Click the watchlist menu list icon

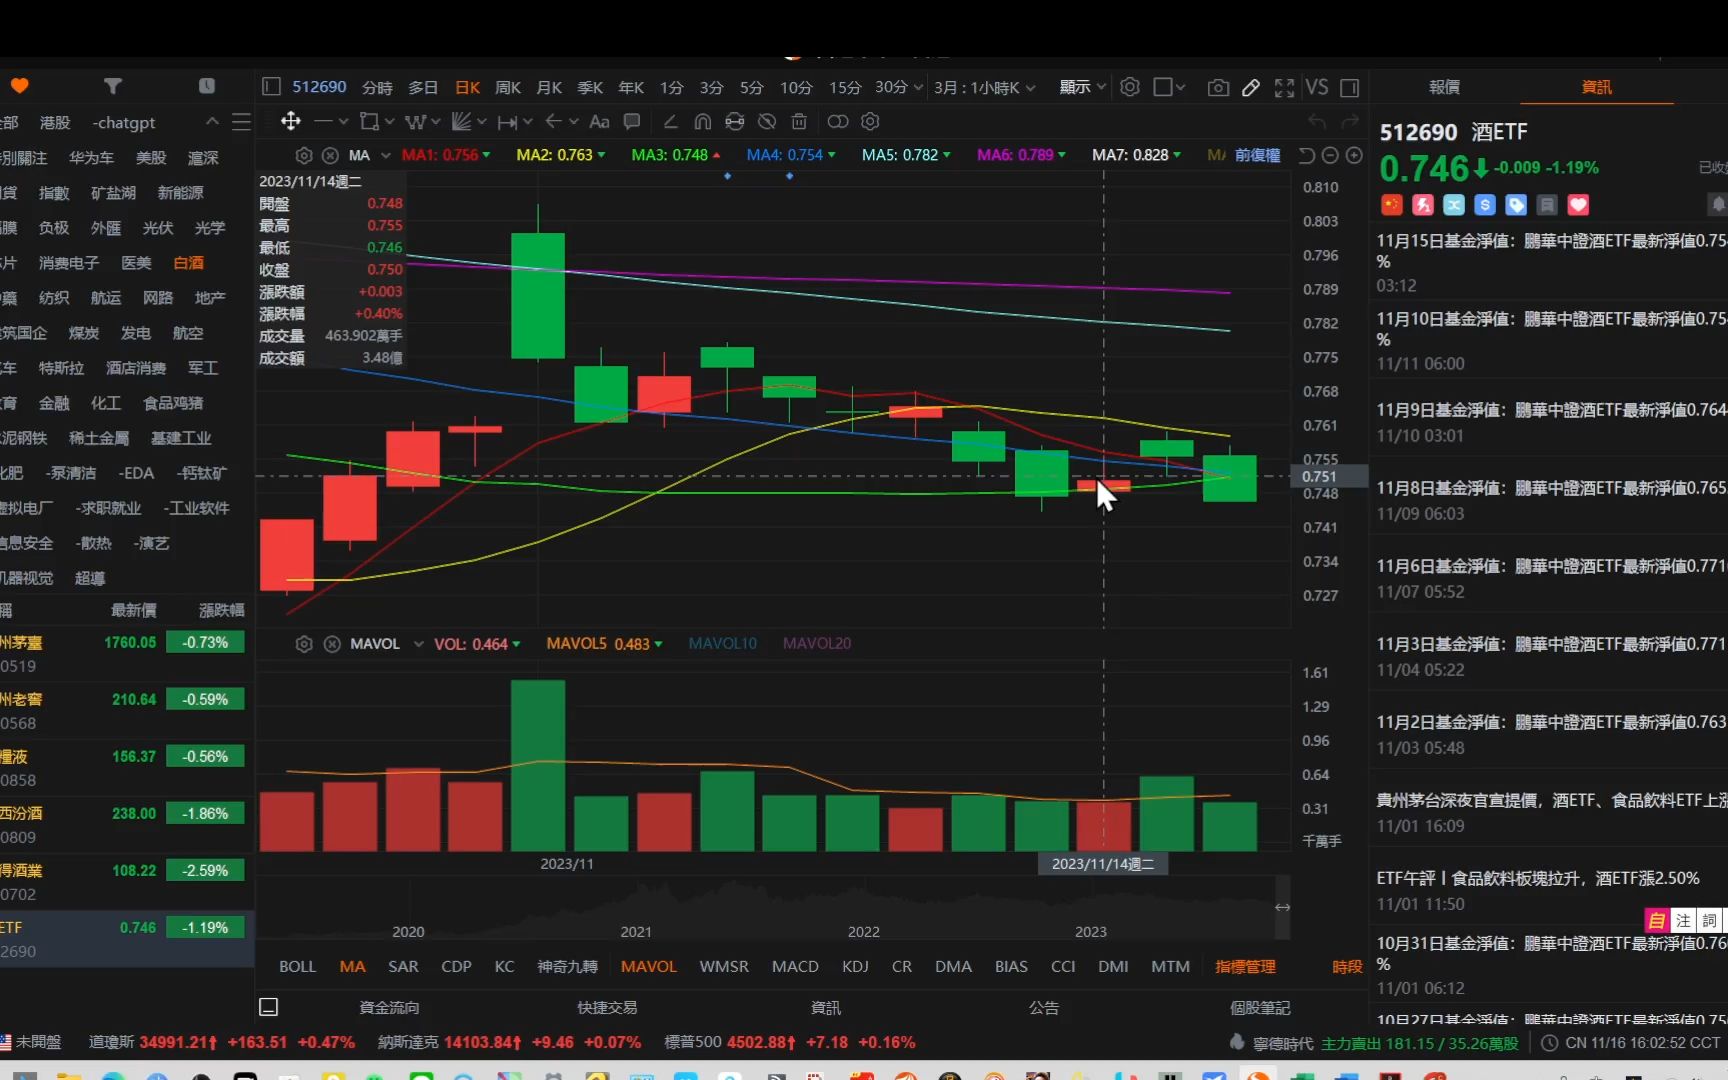coord(241,122)
